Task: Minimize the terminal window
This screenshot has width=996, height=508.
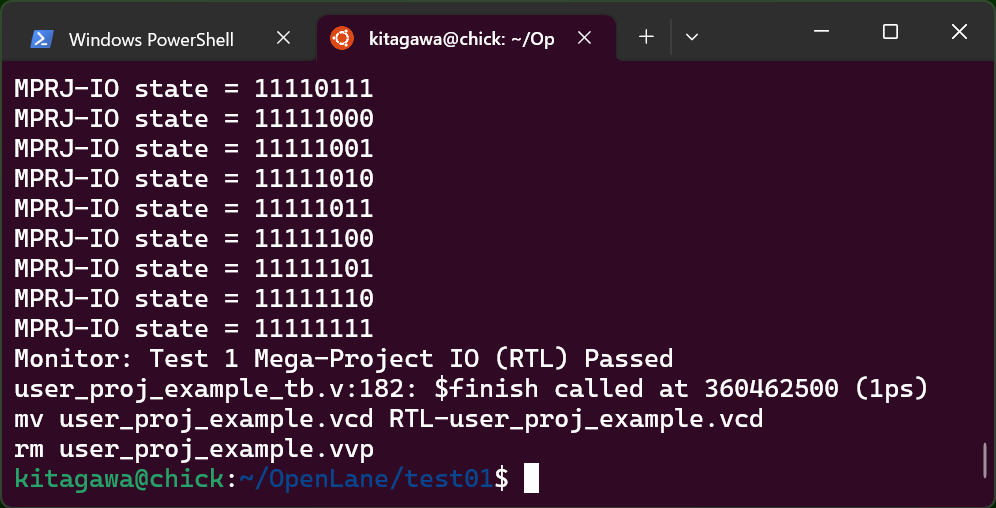Action: tap(822, 31)
